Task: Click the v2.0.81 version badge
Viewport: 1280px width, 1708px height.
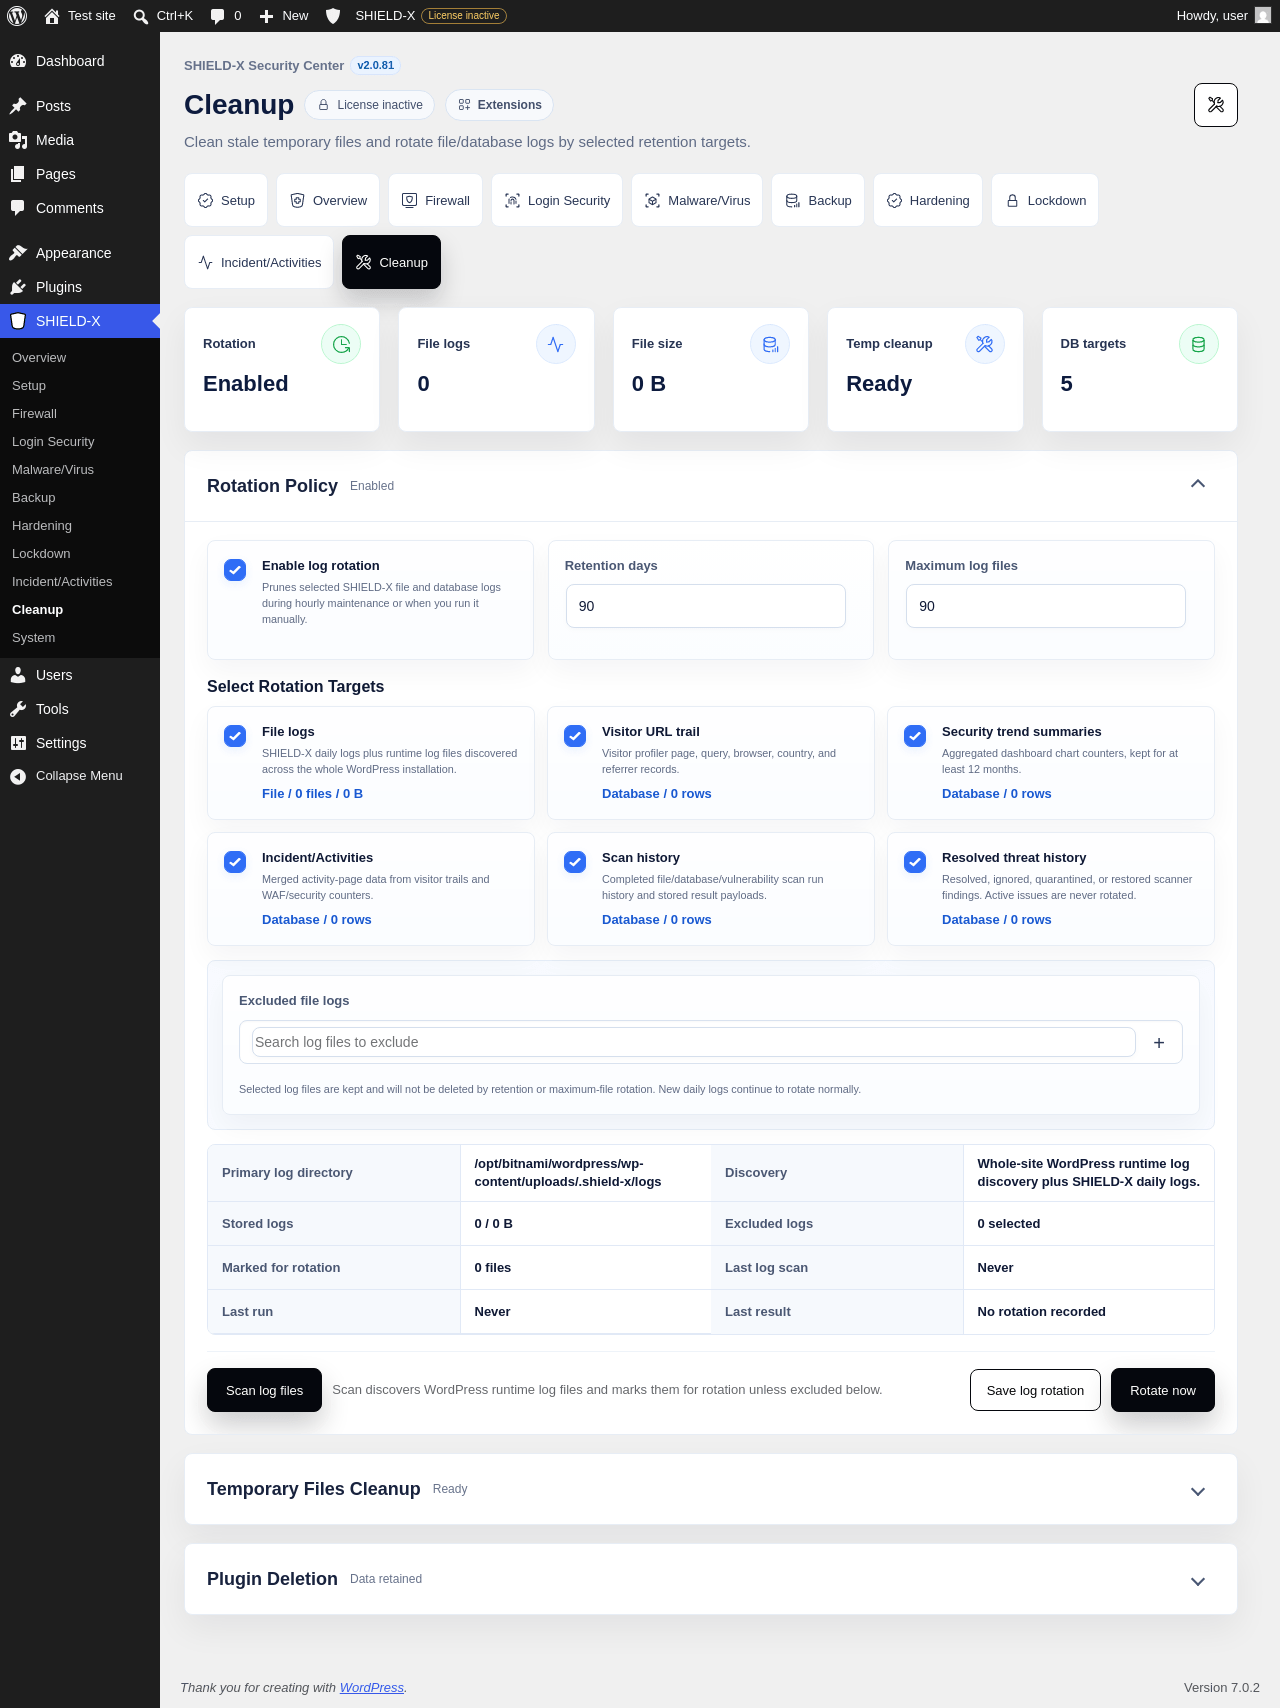Action: coord(376,66)
